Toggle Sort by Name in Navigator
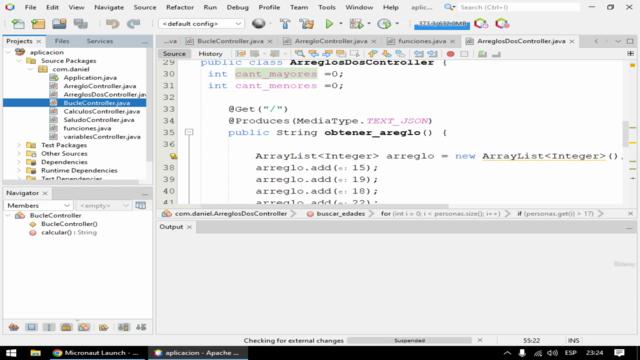The image size is (640, 360). point(124,327)
